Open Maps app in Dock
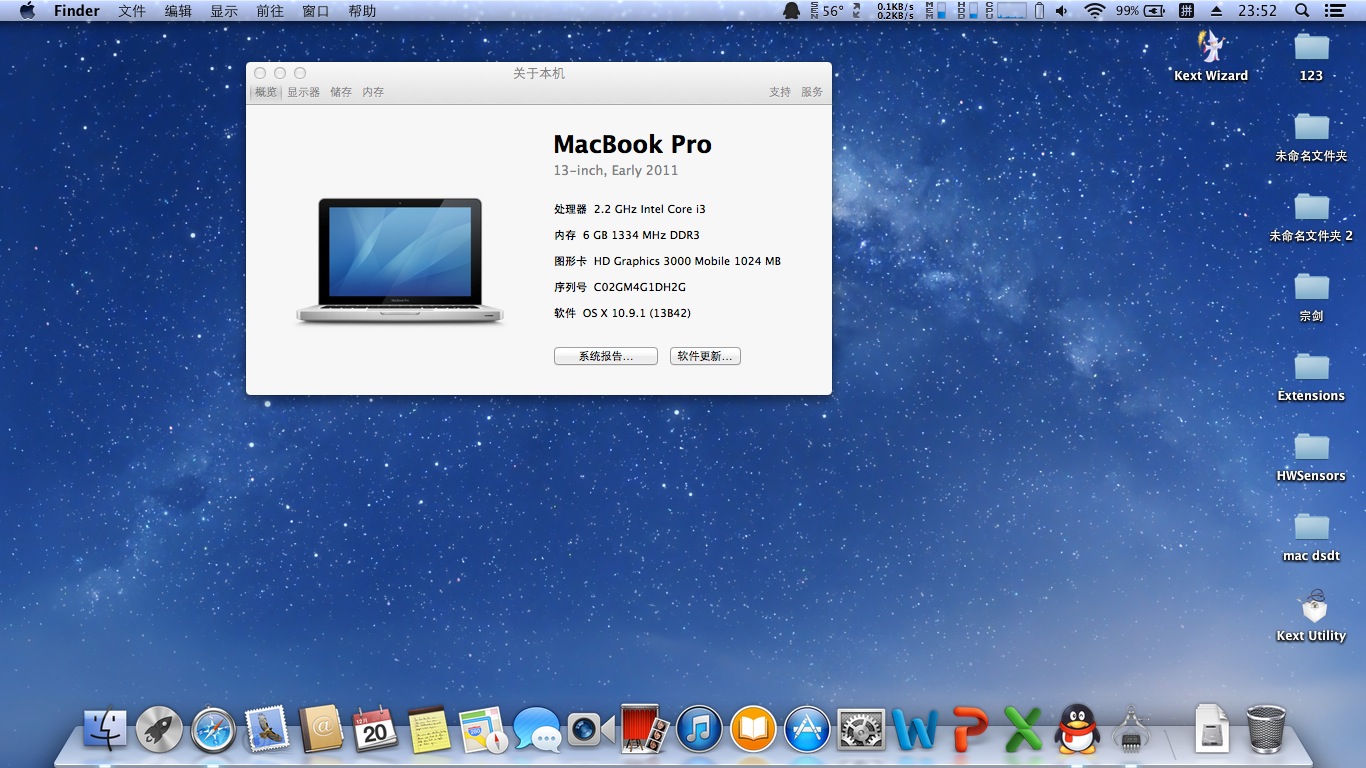This screenshot has height=768, width=1366. tap(484, 729)
